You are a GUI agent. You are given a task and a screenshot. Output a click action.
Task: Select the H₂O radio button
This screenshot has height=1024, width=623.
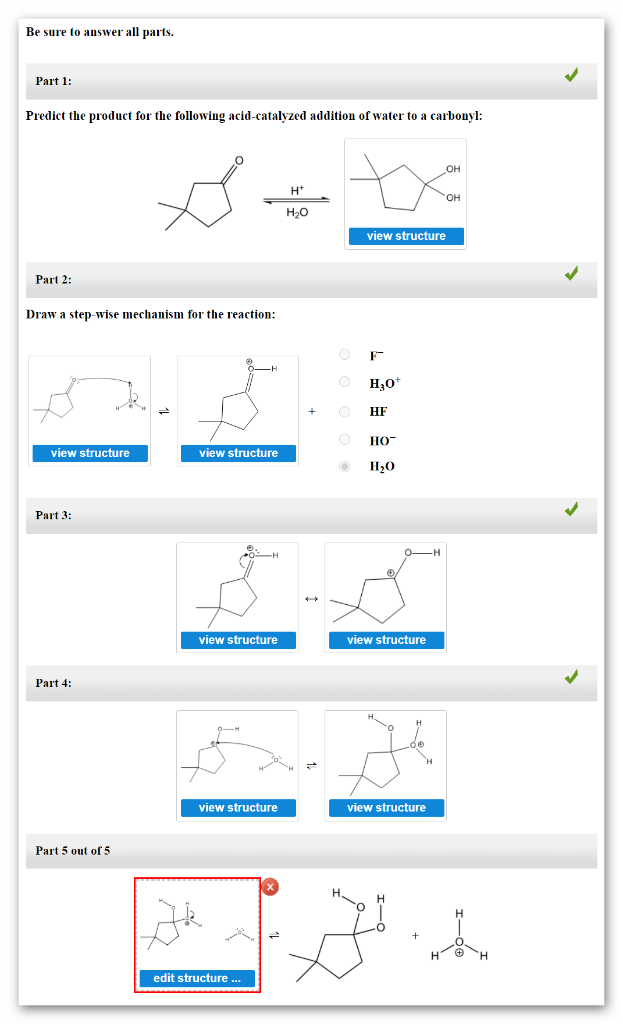[x=344, y=465]
